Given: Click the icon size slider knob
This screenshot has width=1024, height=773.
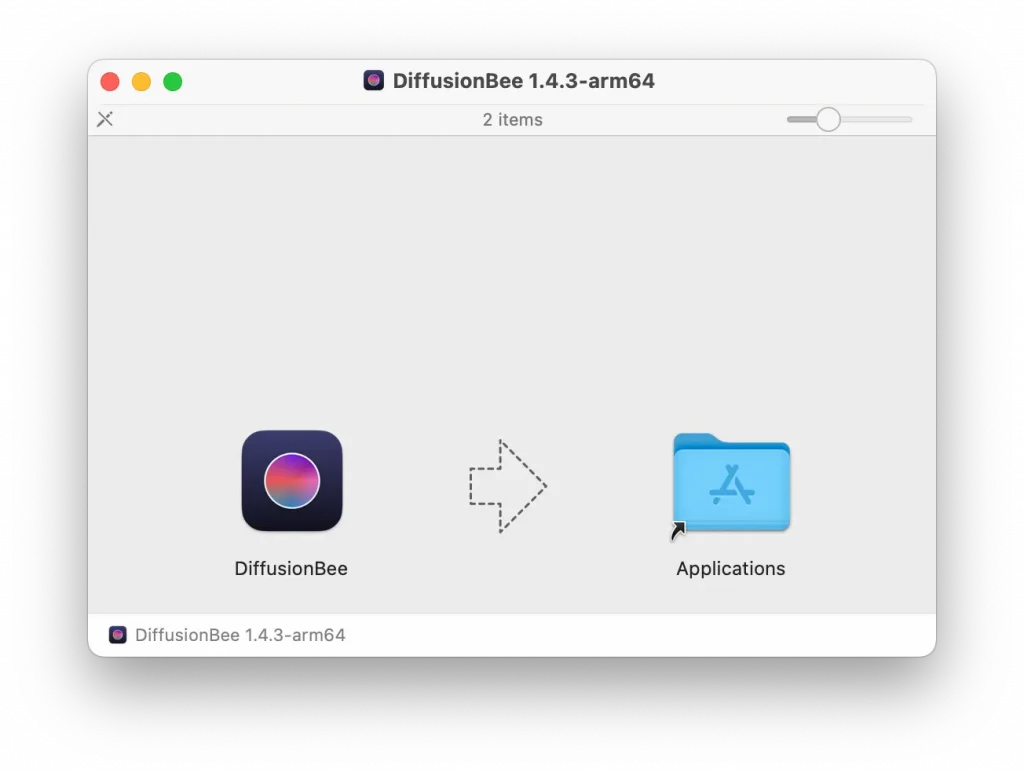Looking at the screenshot, I should (828, 120).
